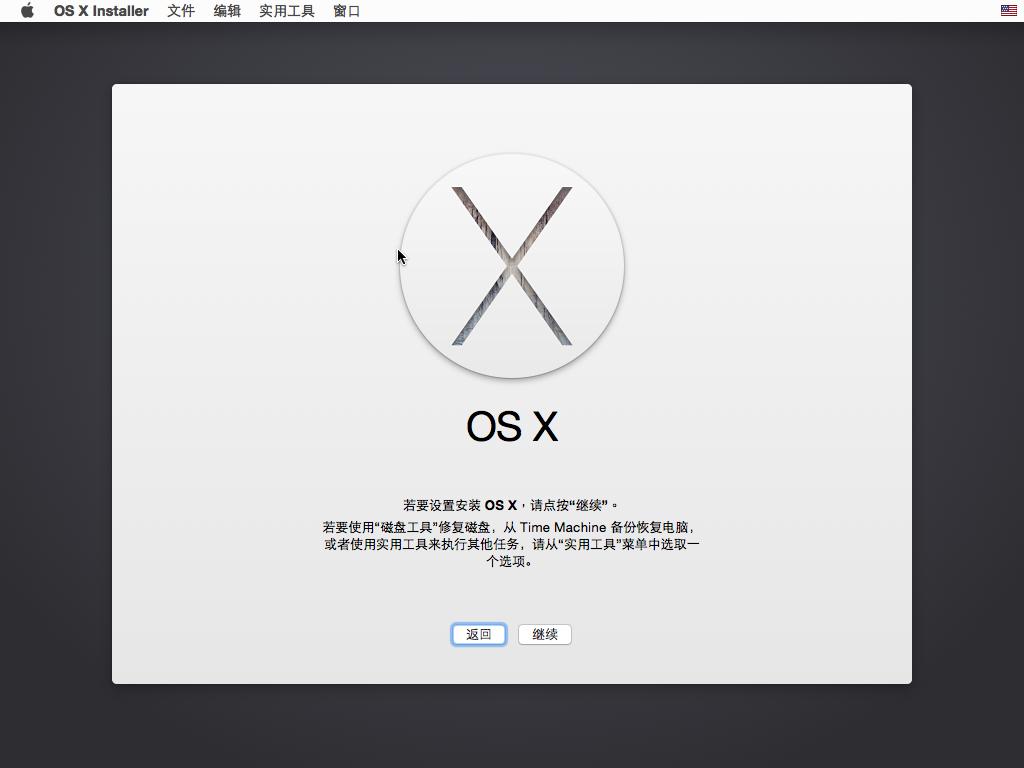Open the Apple menu

pyautogui.click(x=27, y=10)
